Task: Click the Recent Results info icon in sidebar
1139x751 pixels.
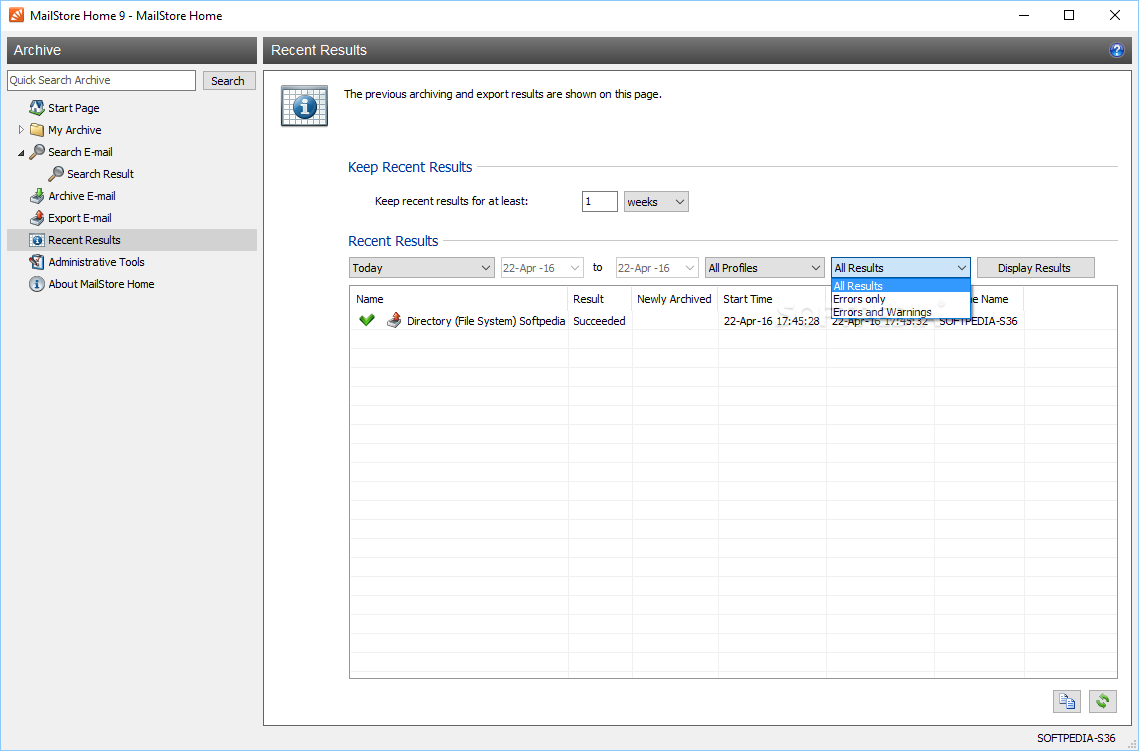Action: coord(37,240)
